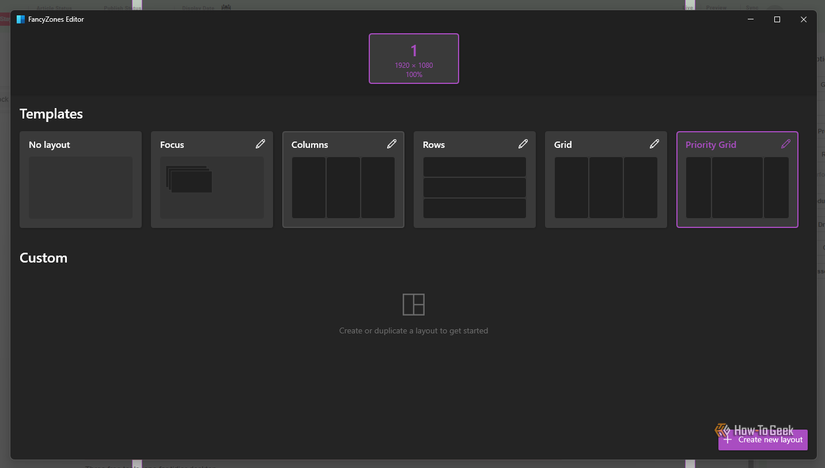The image size is (825, 468).
Task: Edit the Focus template with pencil icon
Action: 260,144
